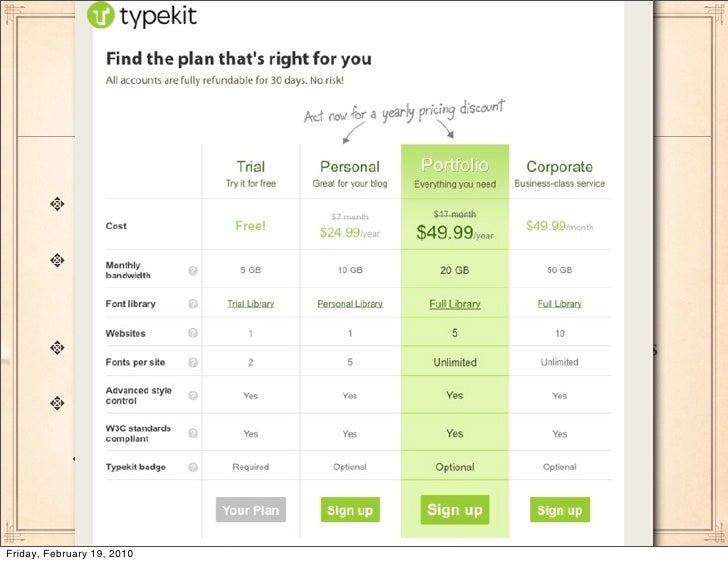
Task: Select the Portfolio plan column heading
Action: 455,165
